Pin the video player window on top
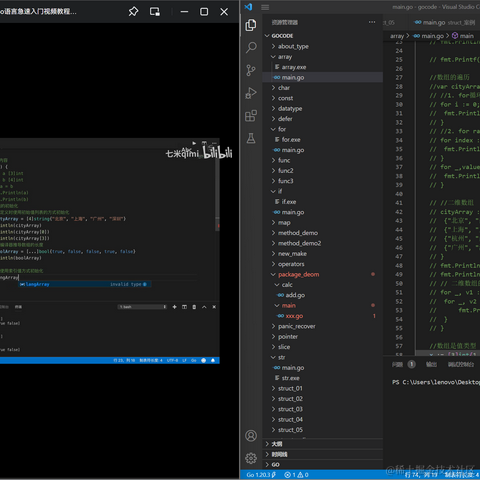 click(133, 12)
